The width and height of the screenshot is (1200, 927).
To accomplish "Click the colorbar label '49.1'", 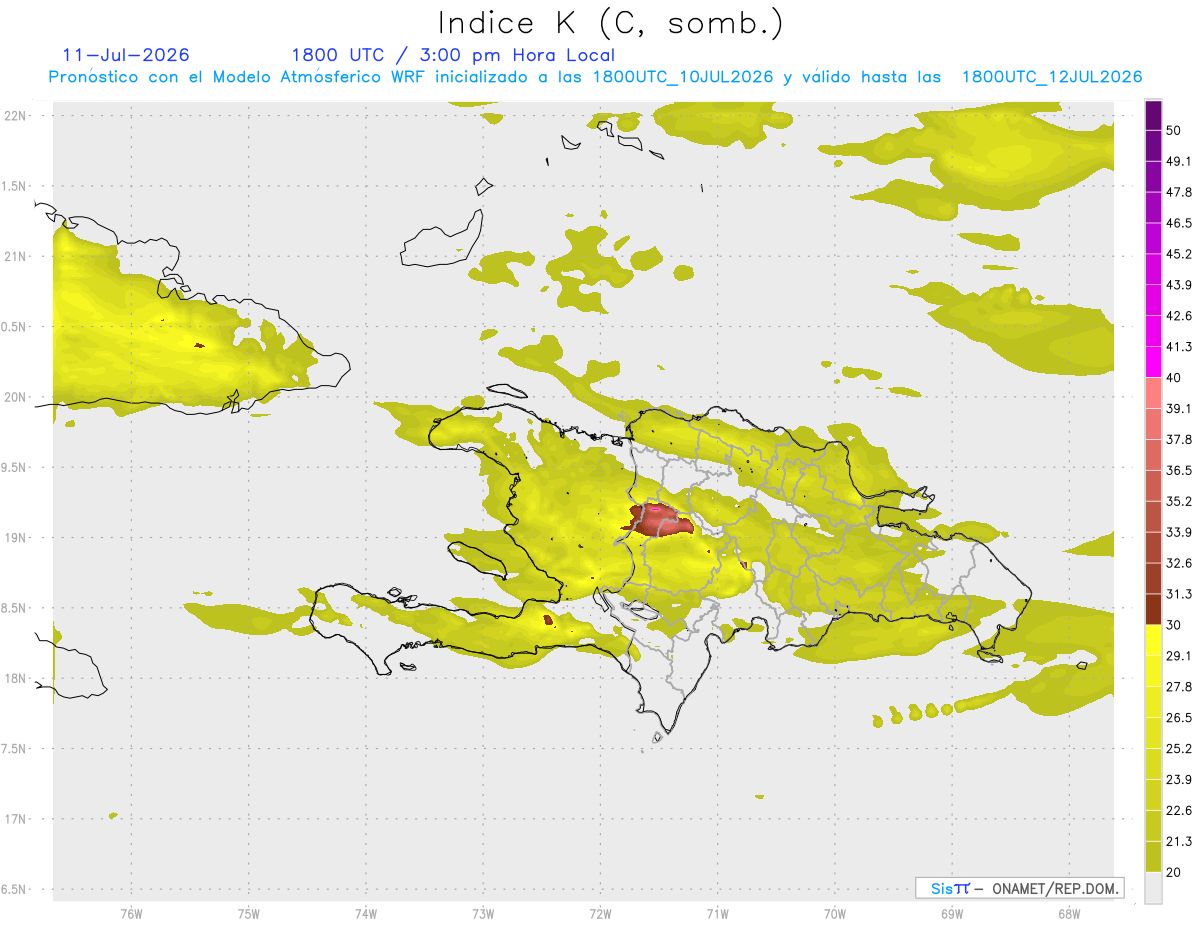I will (1179, 161).
